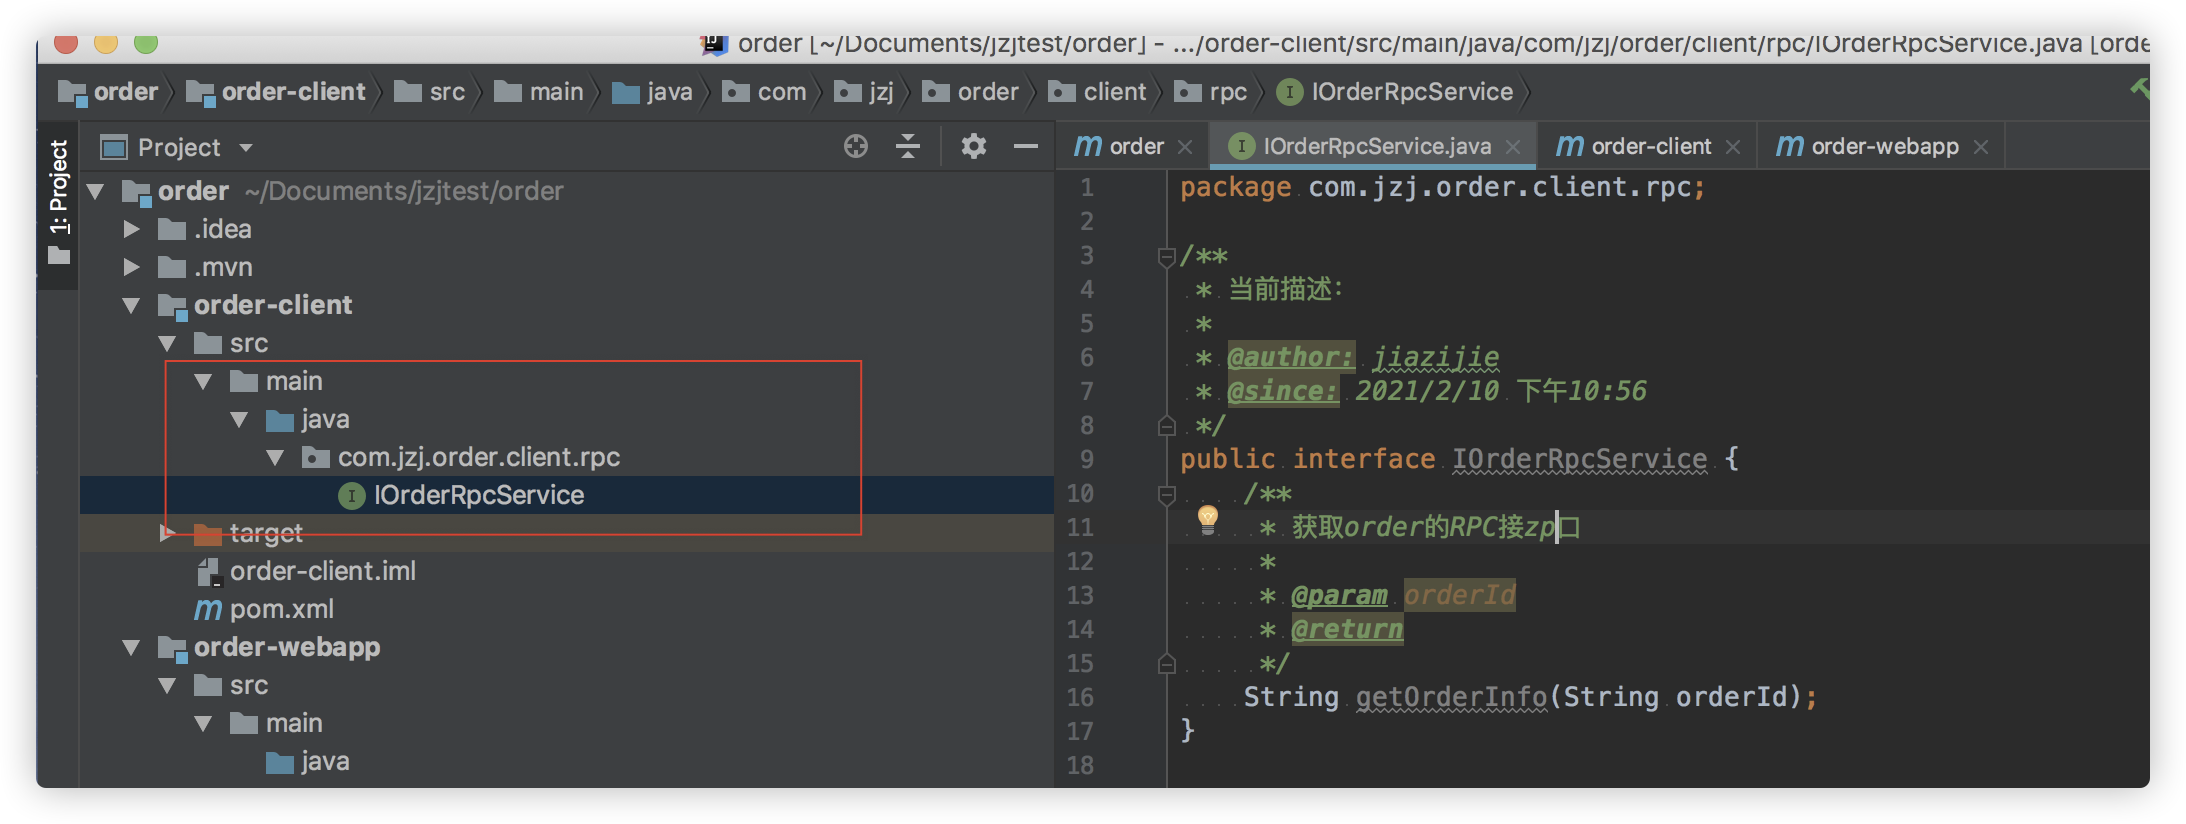Click the intention lightbulb on line 11
This screenshot has height=824, width=2186.
click(1208, 519)
